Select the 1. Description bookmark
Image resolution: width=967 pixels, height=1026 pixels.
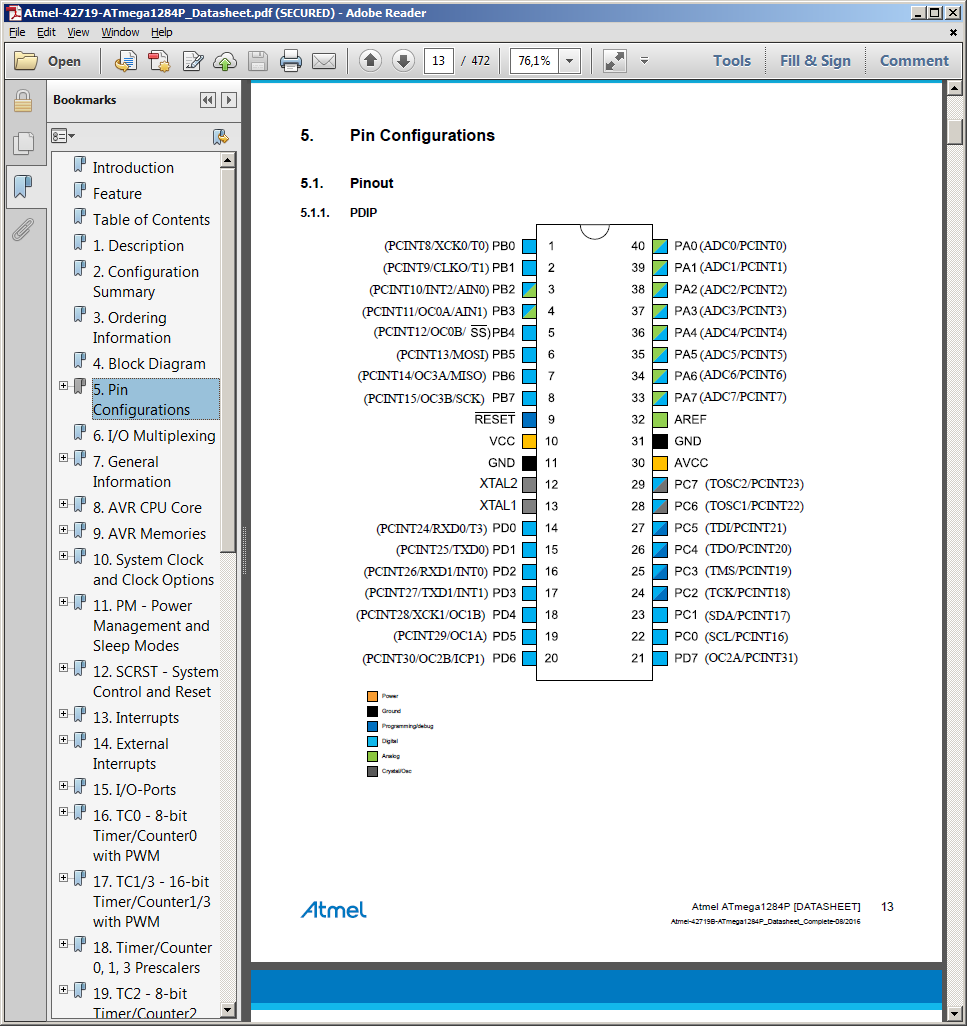(138, 246)
